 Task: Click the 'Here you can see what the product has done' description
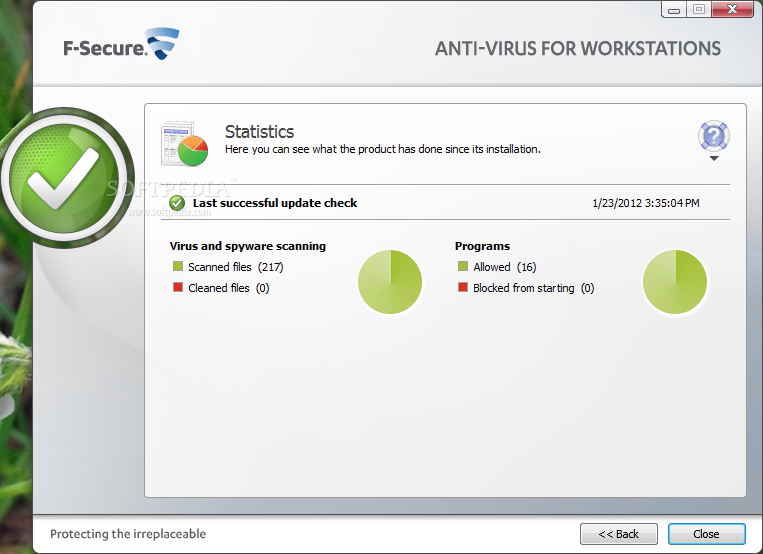382,149
